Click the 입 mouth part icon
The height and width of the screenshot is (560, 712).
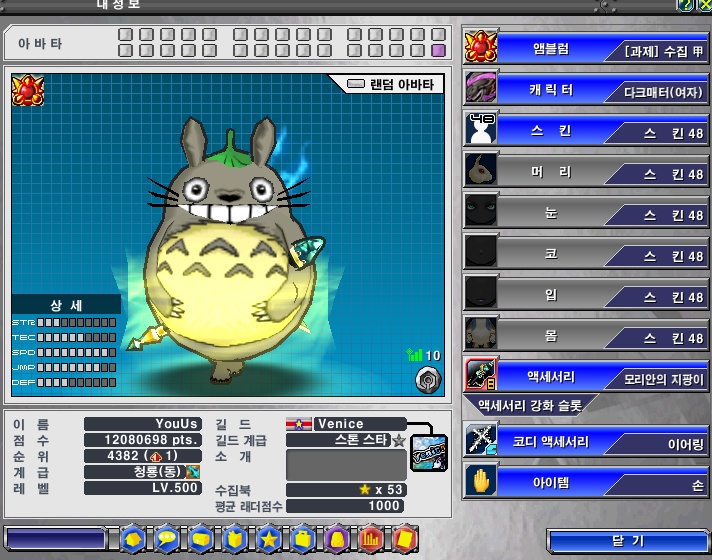point(481,293)
